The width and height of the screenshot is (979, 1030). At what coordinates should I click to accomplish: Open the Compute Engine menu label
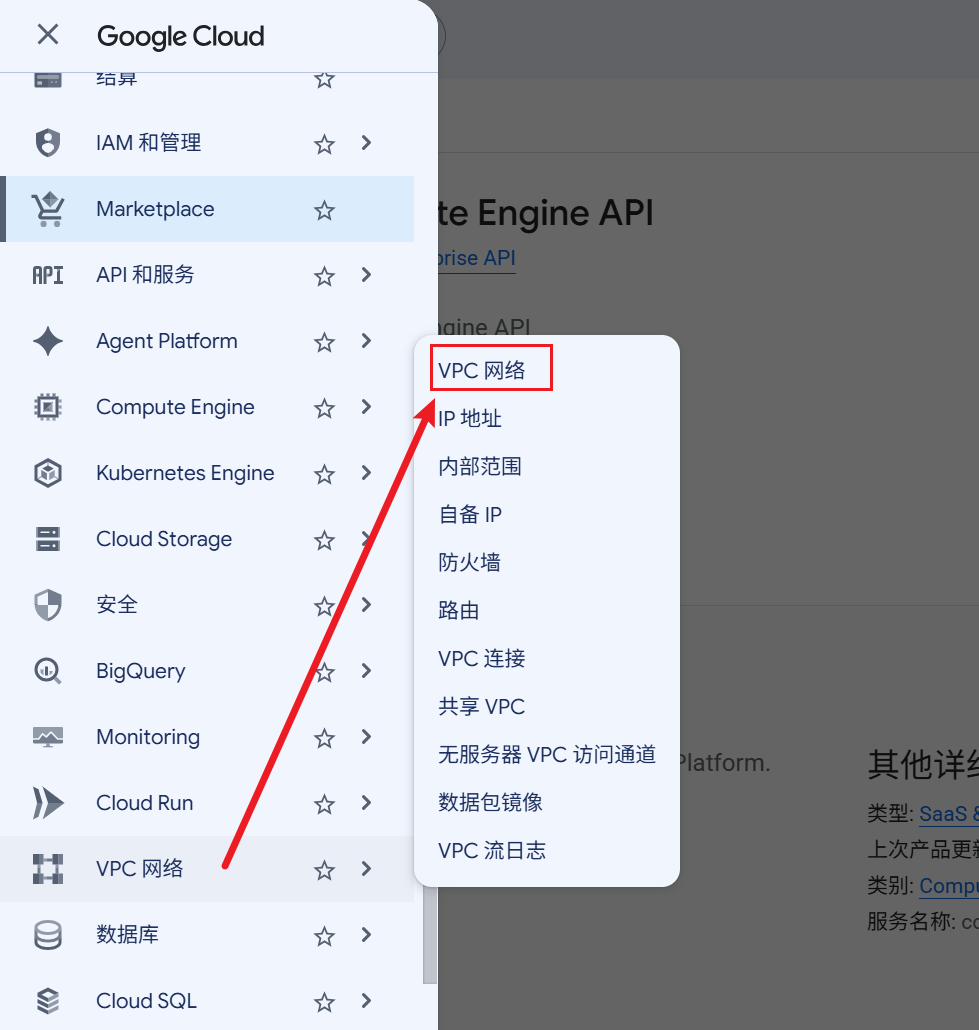[175, 407]
